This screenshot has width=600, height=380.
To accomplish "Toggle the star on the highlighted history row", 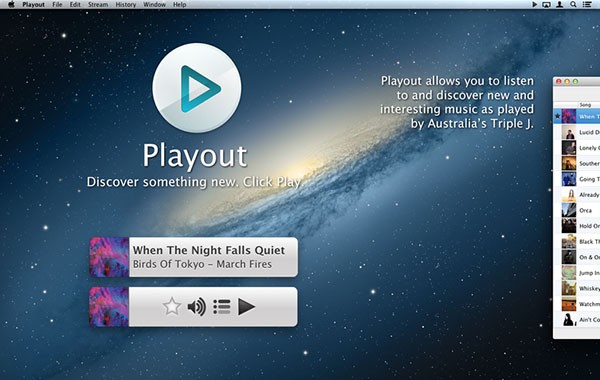I will pos(558,116).
